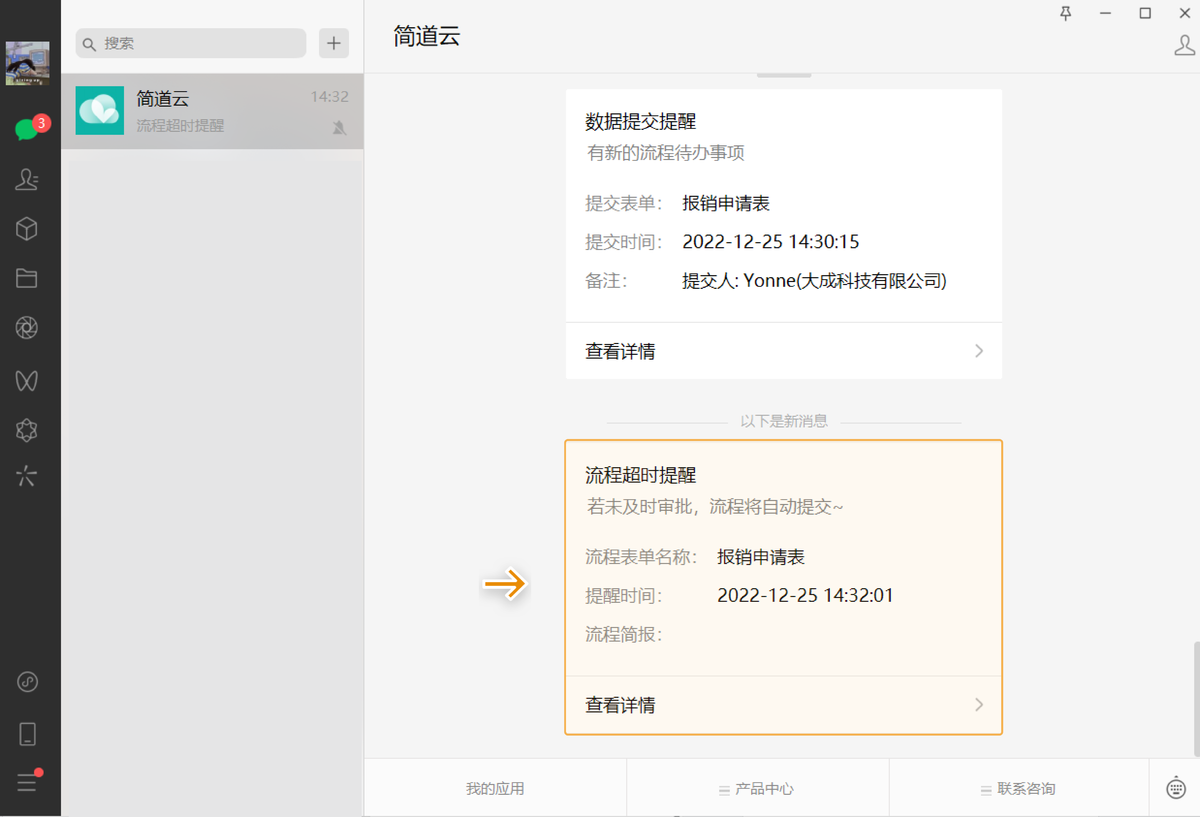This screenshot has height=817, width=1200.
Task: Open the favorites cube icon
Action: [x=27, y=229]
